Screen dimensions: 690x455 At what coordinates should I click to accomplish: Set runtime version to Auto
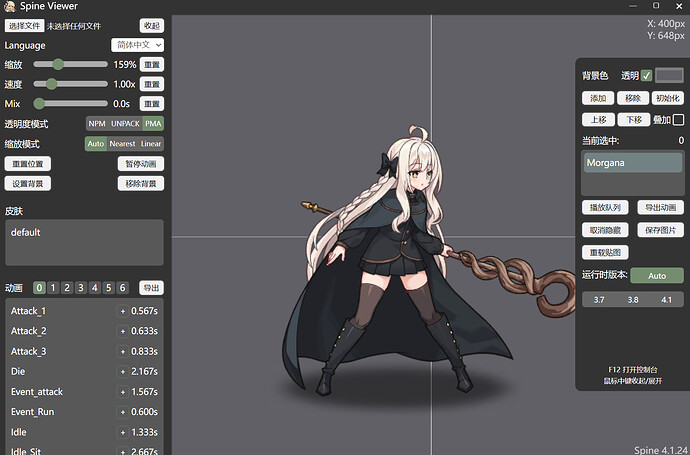pos(657,276)
